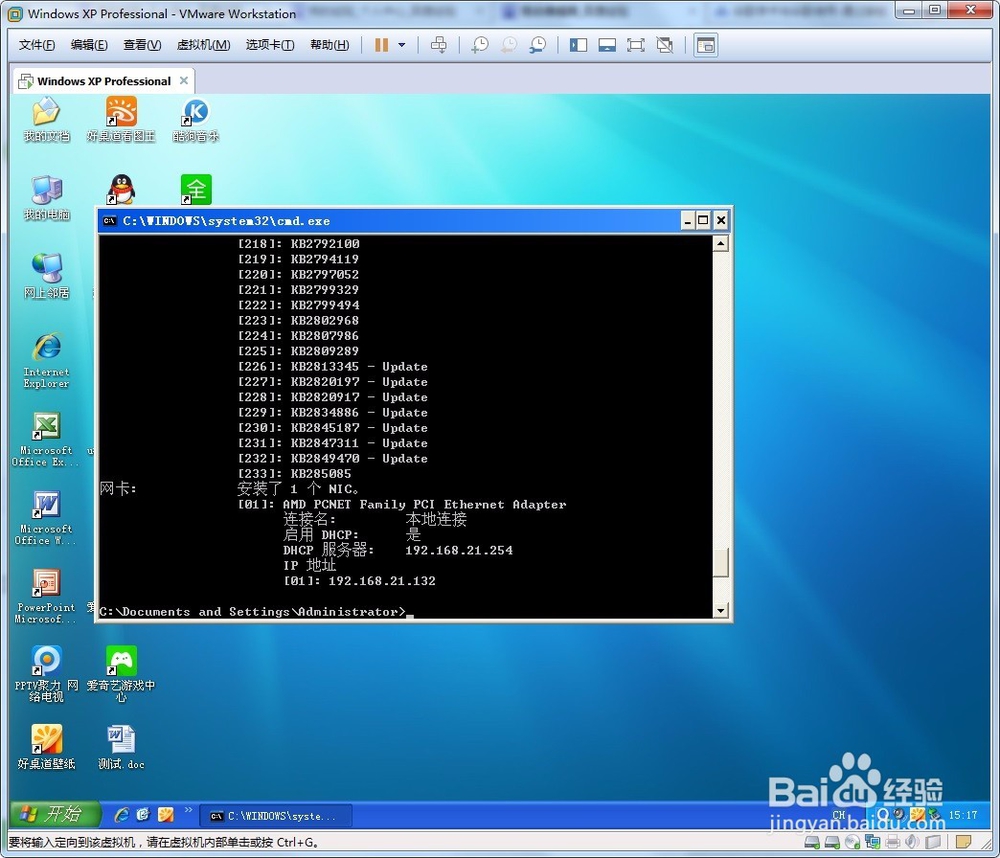The image size is (1000, 858).
Task: Select the PPTV聚力 网络电视 shortcut
Action: coord(47,674)
